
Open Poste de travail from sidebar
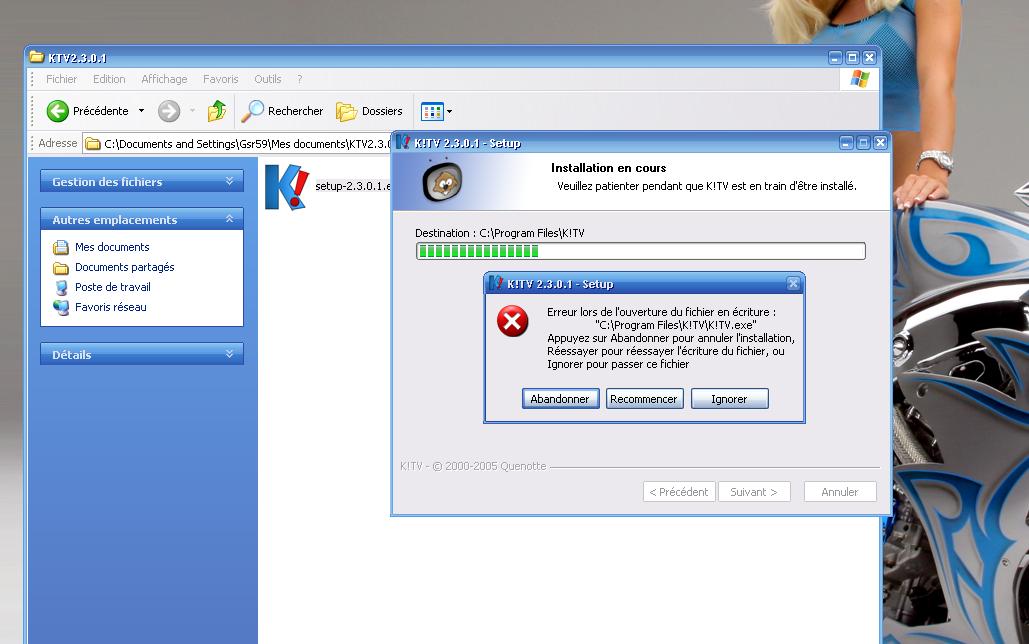click(x=112, y=287)
